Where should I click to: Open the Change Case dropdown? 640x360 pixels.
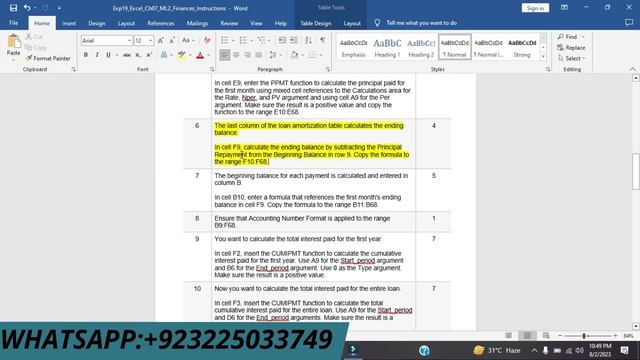[x=188, y=40]
